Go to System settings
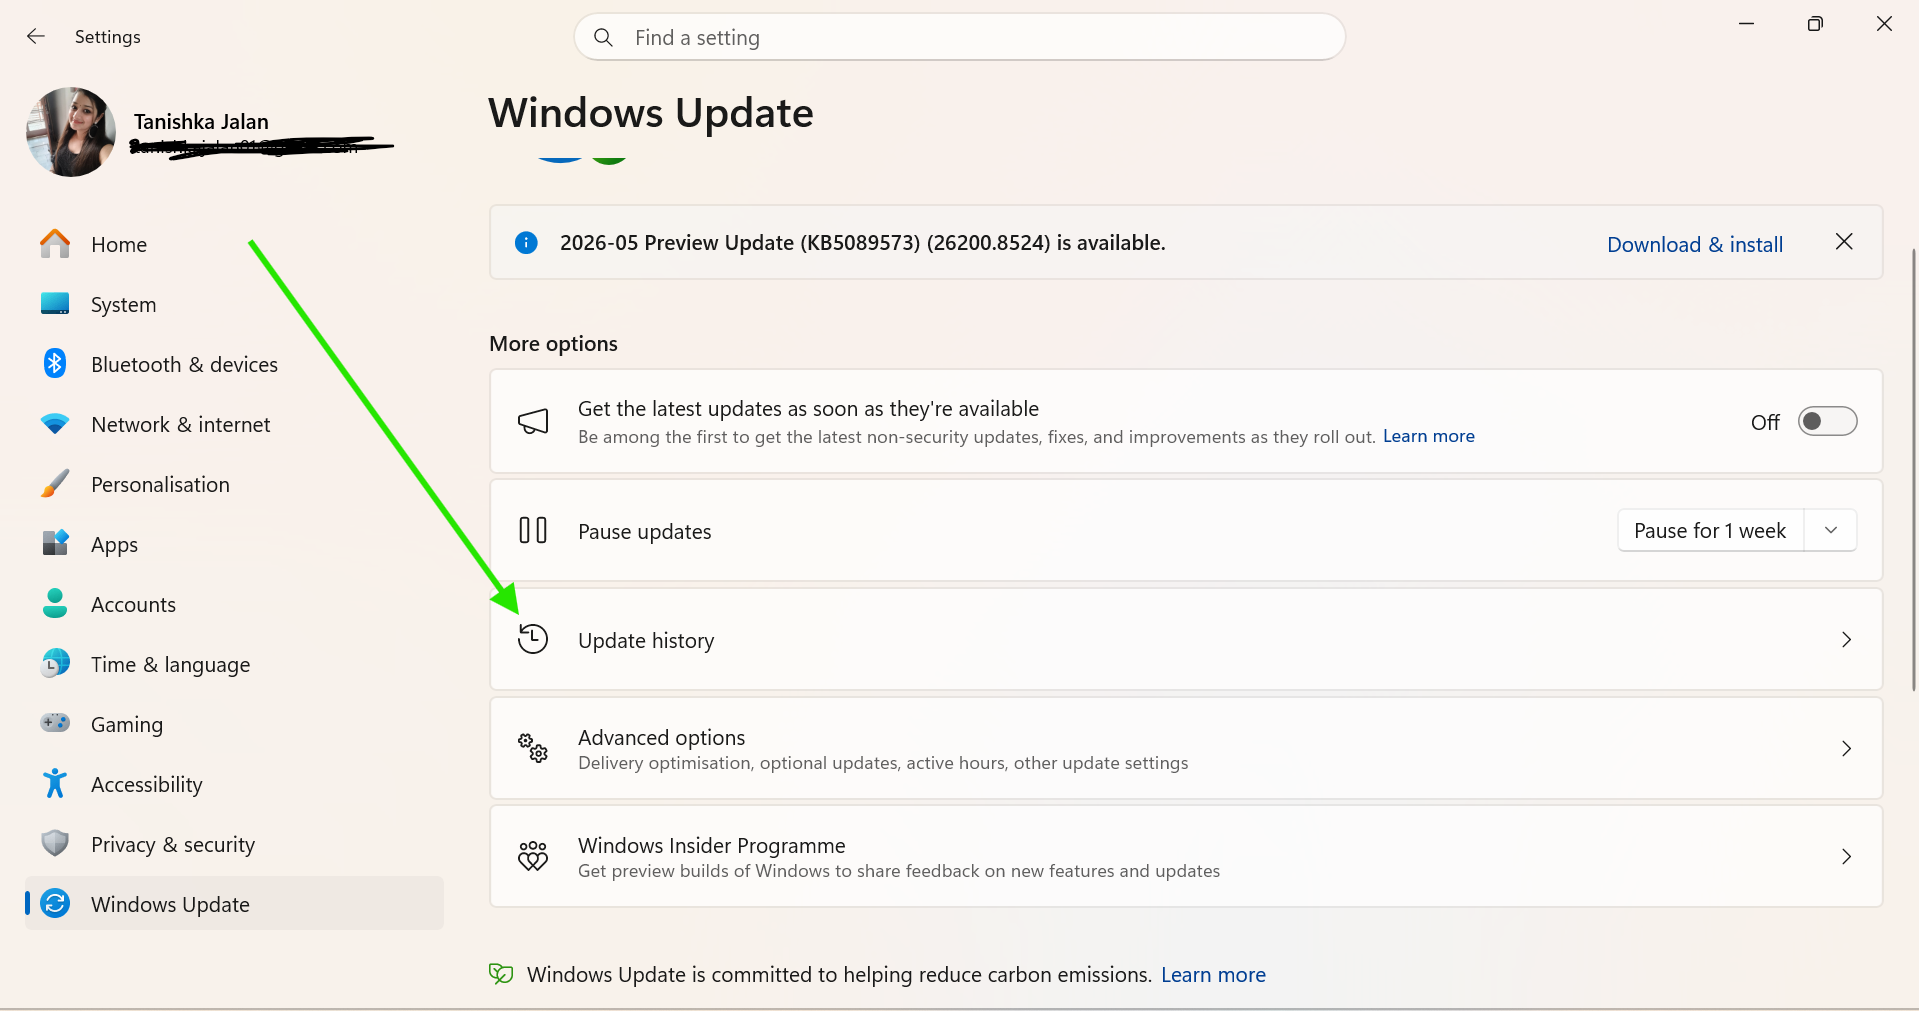The height and width of the screenshot is (1011, 1919). (234, 304)
